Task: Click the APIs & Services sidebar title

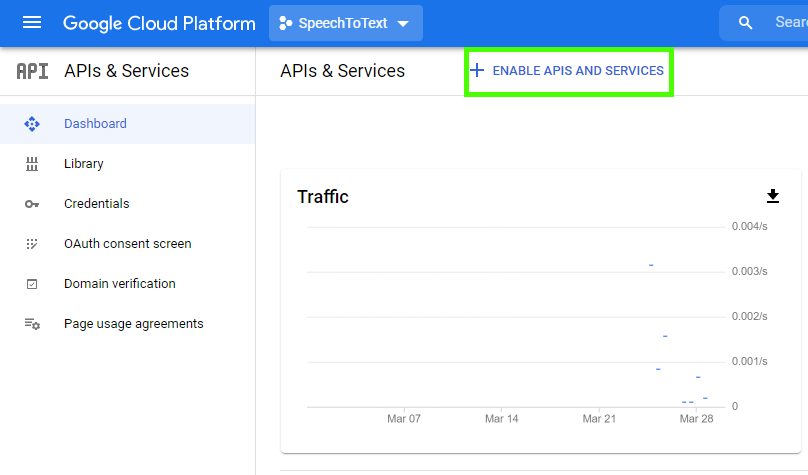Action: pos(126,71)
